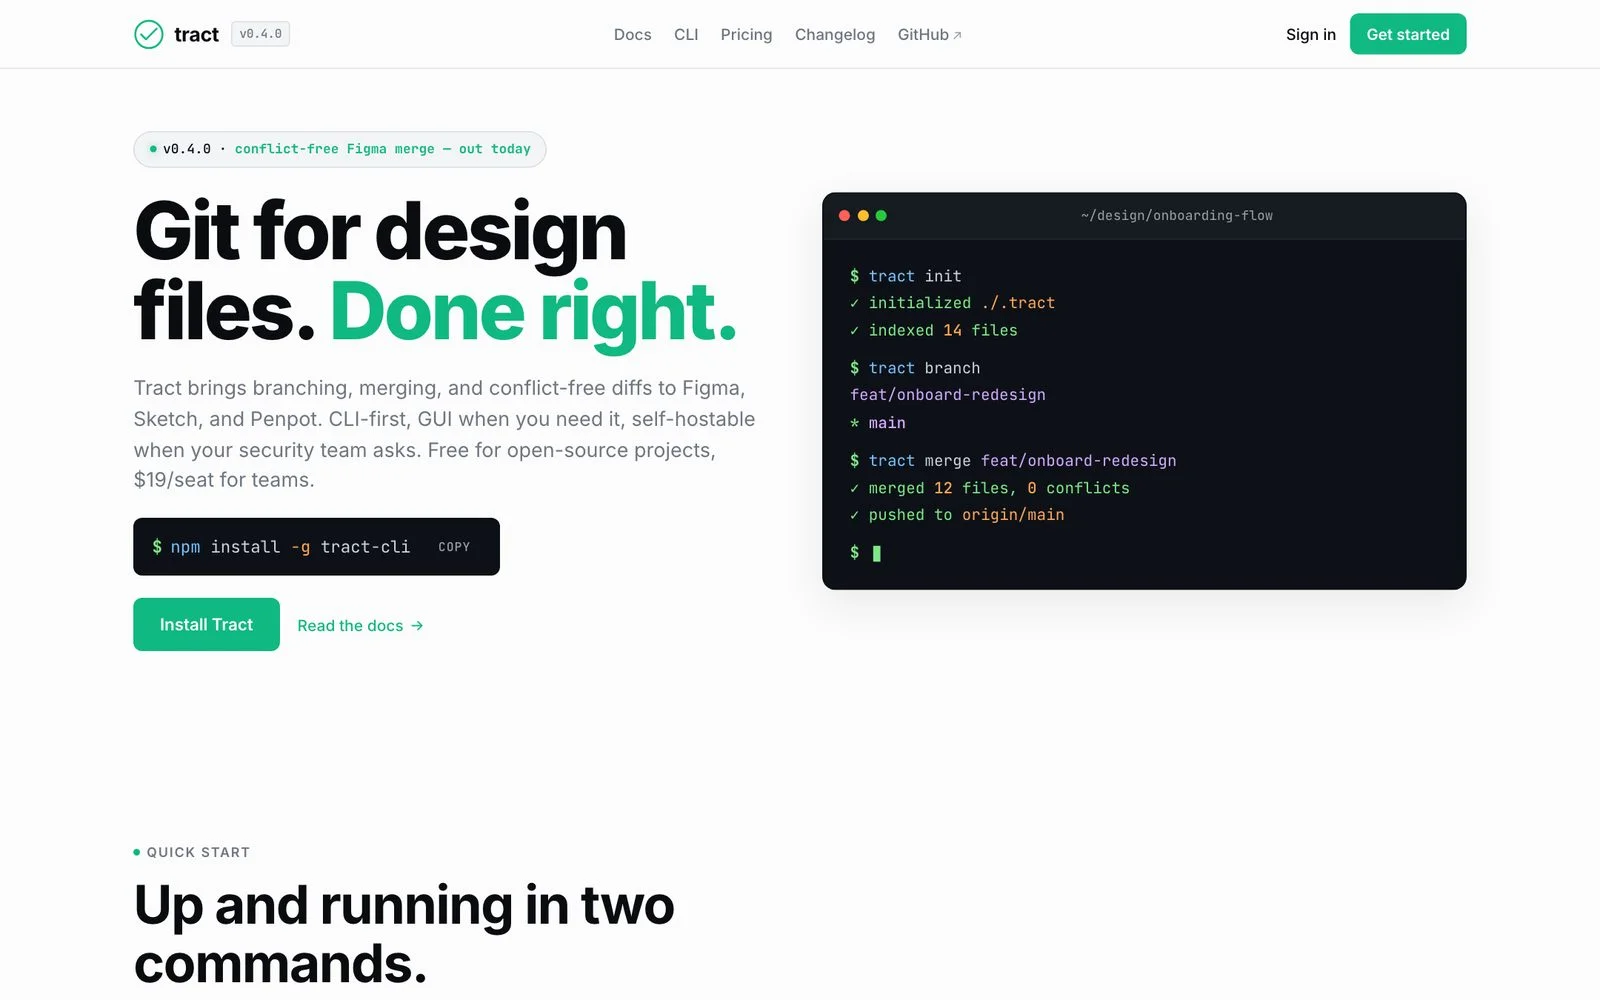Screen dimensions: 1600x1000
Task: Open the v0.4.0 release announcement pill
Action: 340,149
